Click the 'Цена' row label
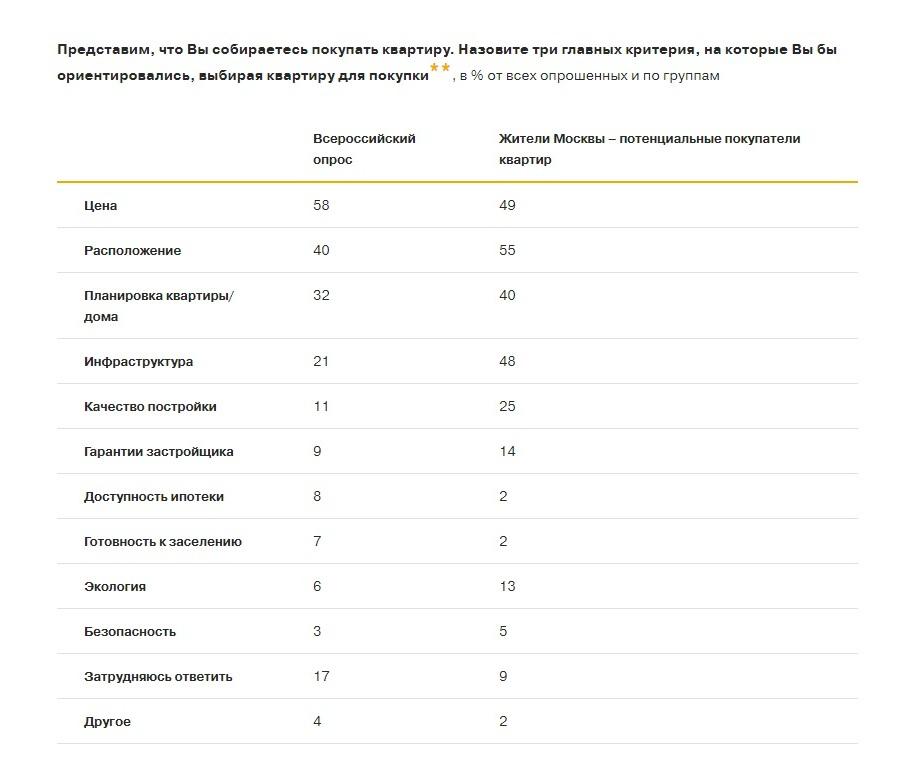 [101, 206]
